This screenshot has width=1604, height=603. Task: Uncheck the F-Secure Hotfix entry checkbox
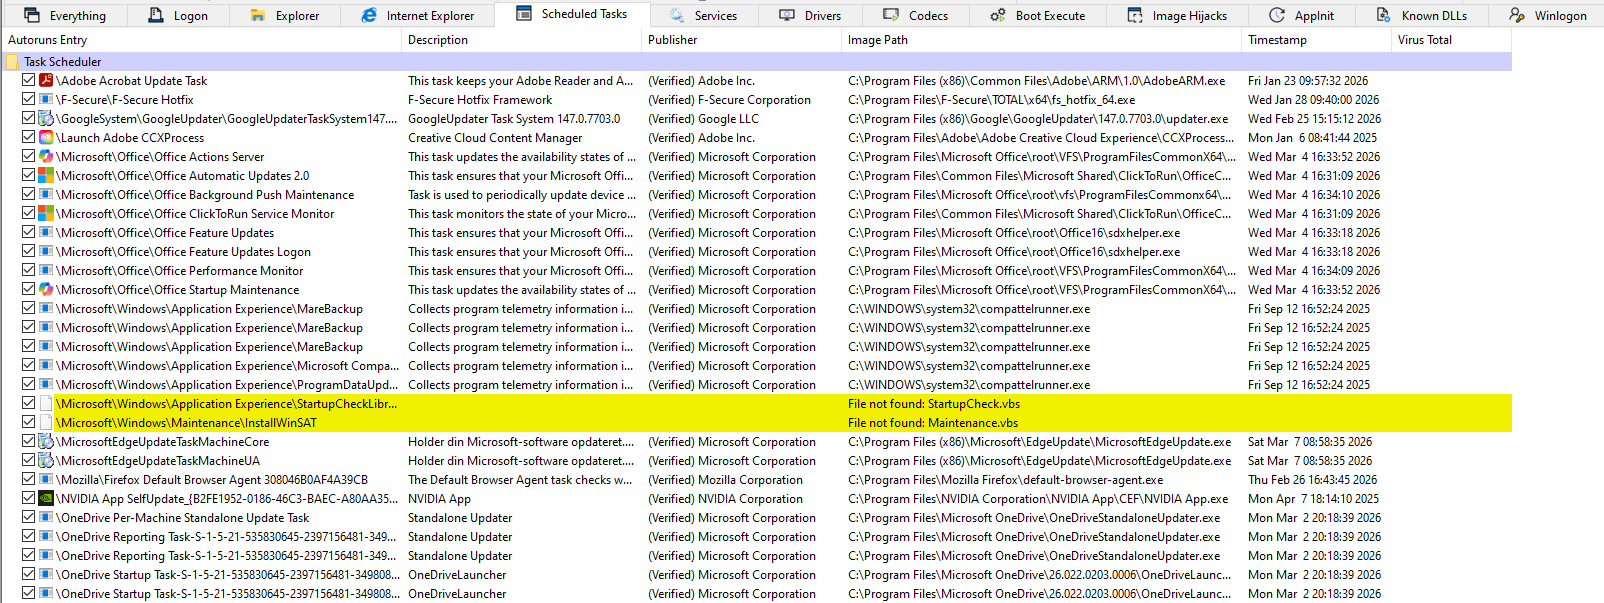pos(28,99)
